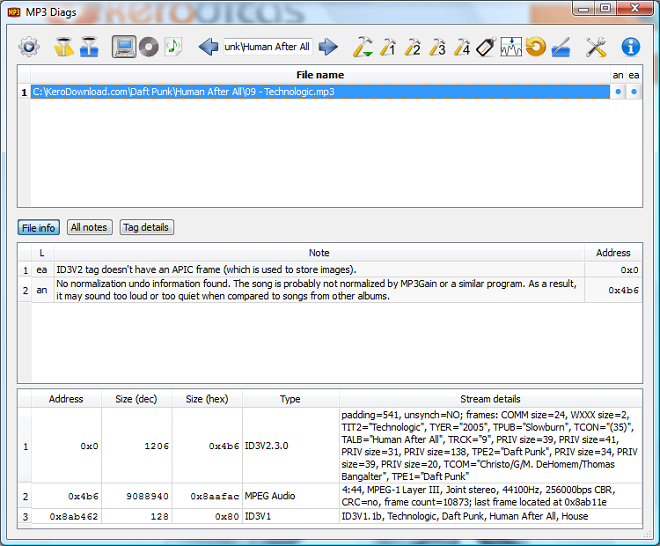Open the tag editor label icon

[486, 47]
